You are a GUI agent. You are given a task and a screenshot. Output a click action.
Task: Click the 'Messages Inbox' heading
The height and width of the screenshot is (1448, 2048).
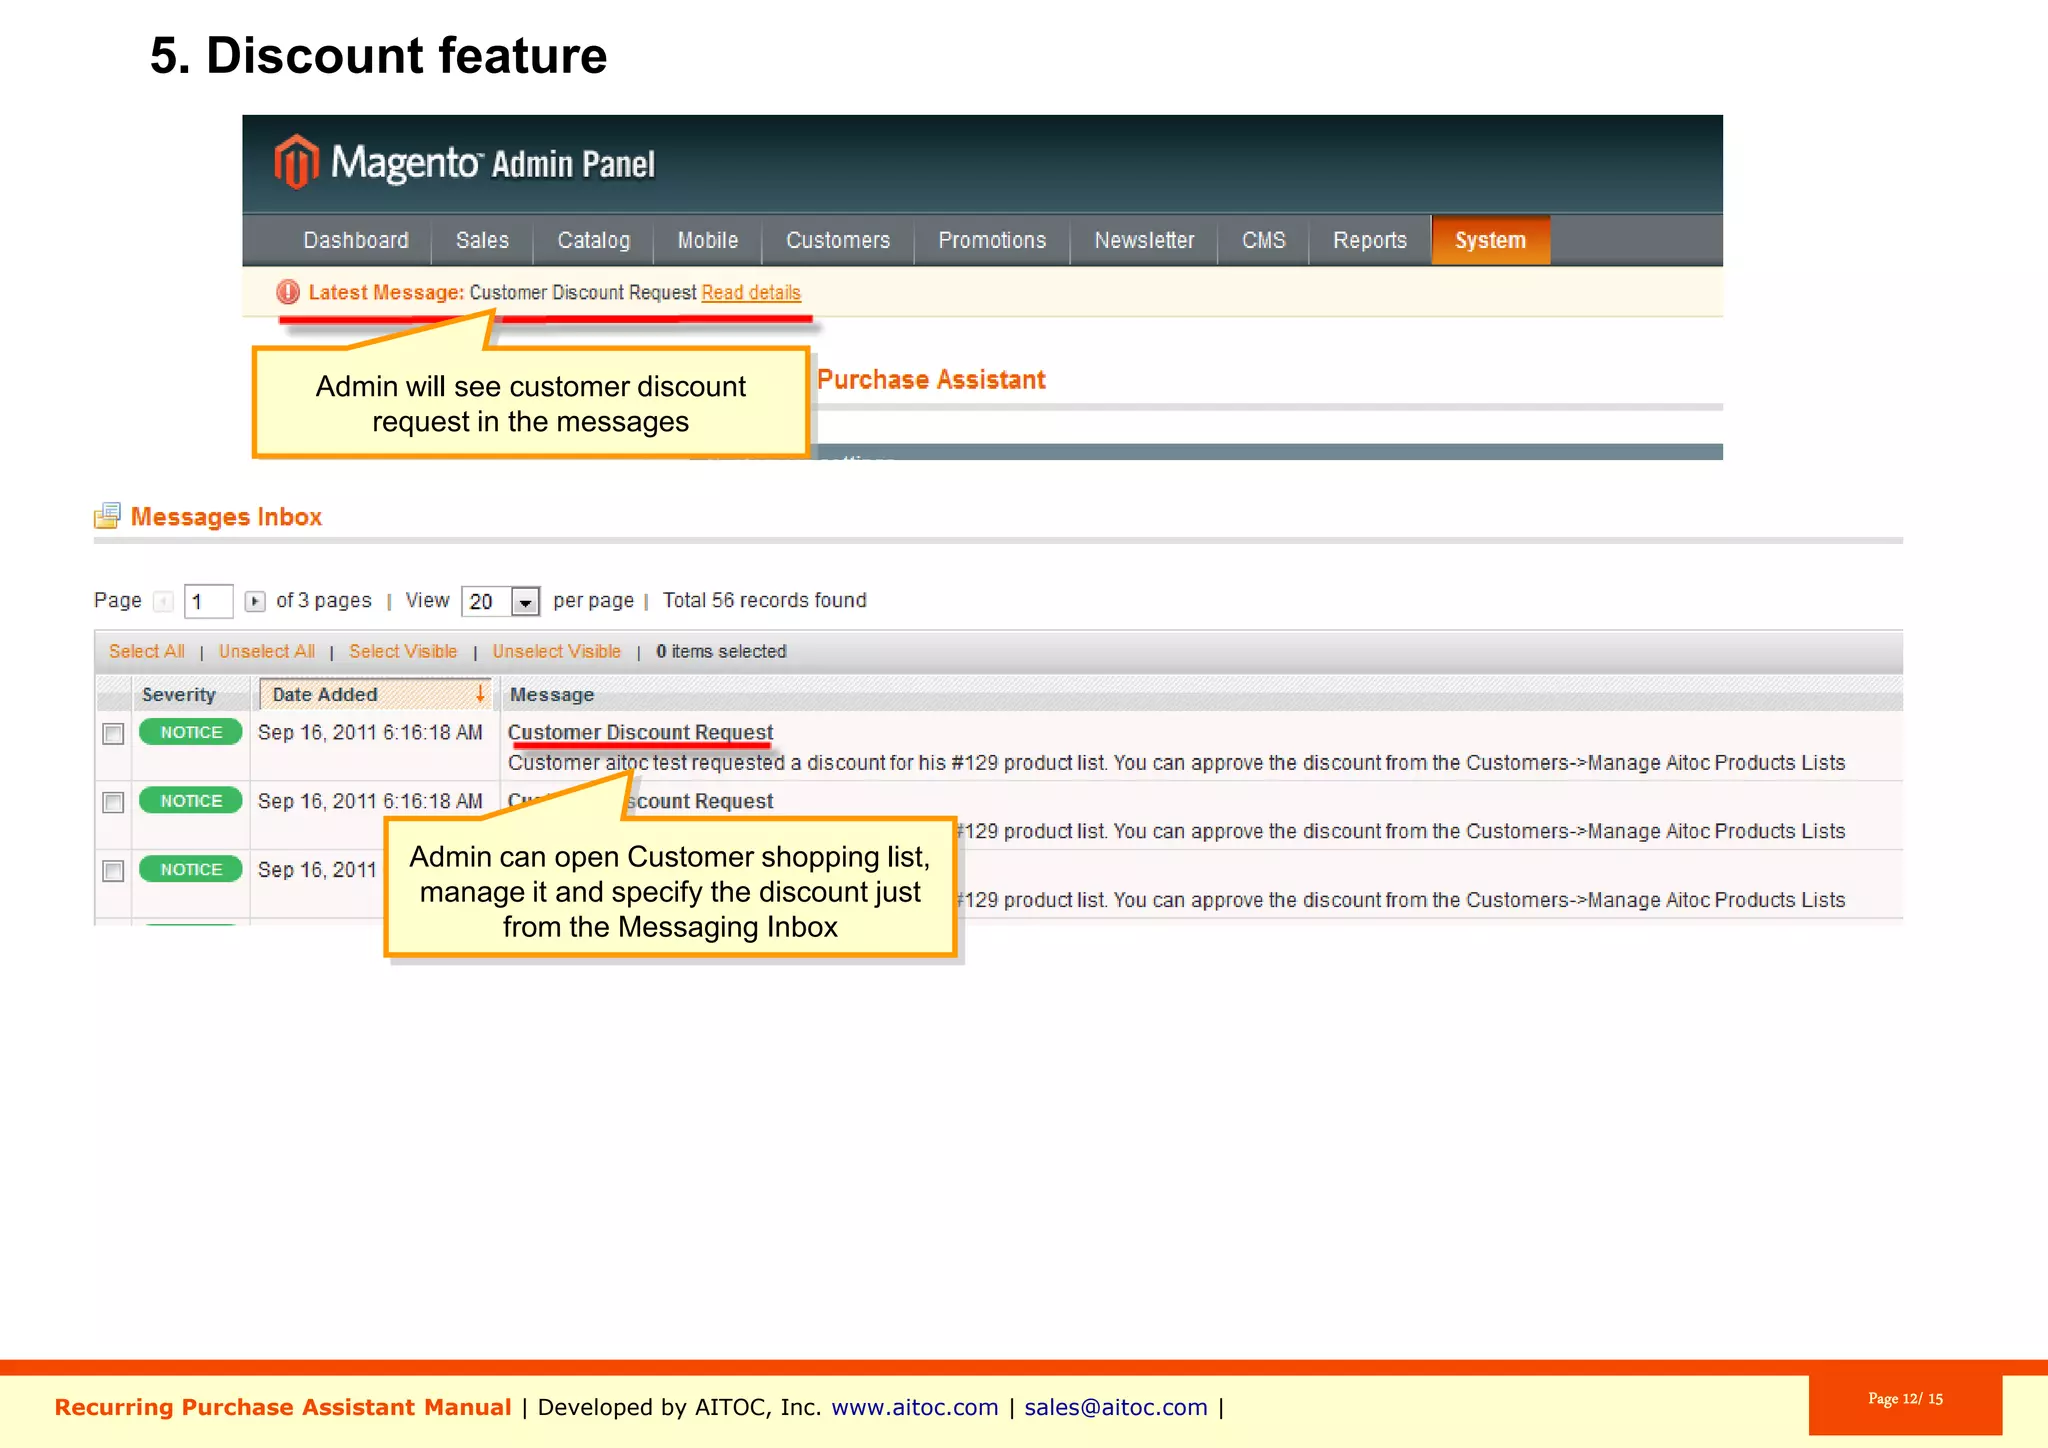point(226,517)
